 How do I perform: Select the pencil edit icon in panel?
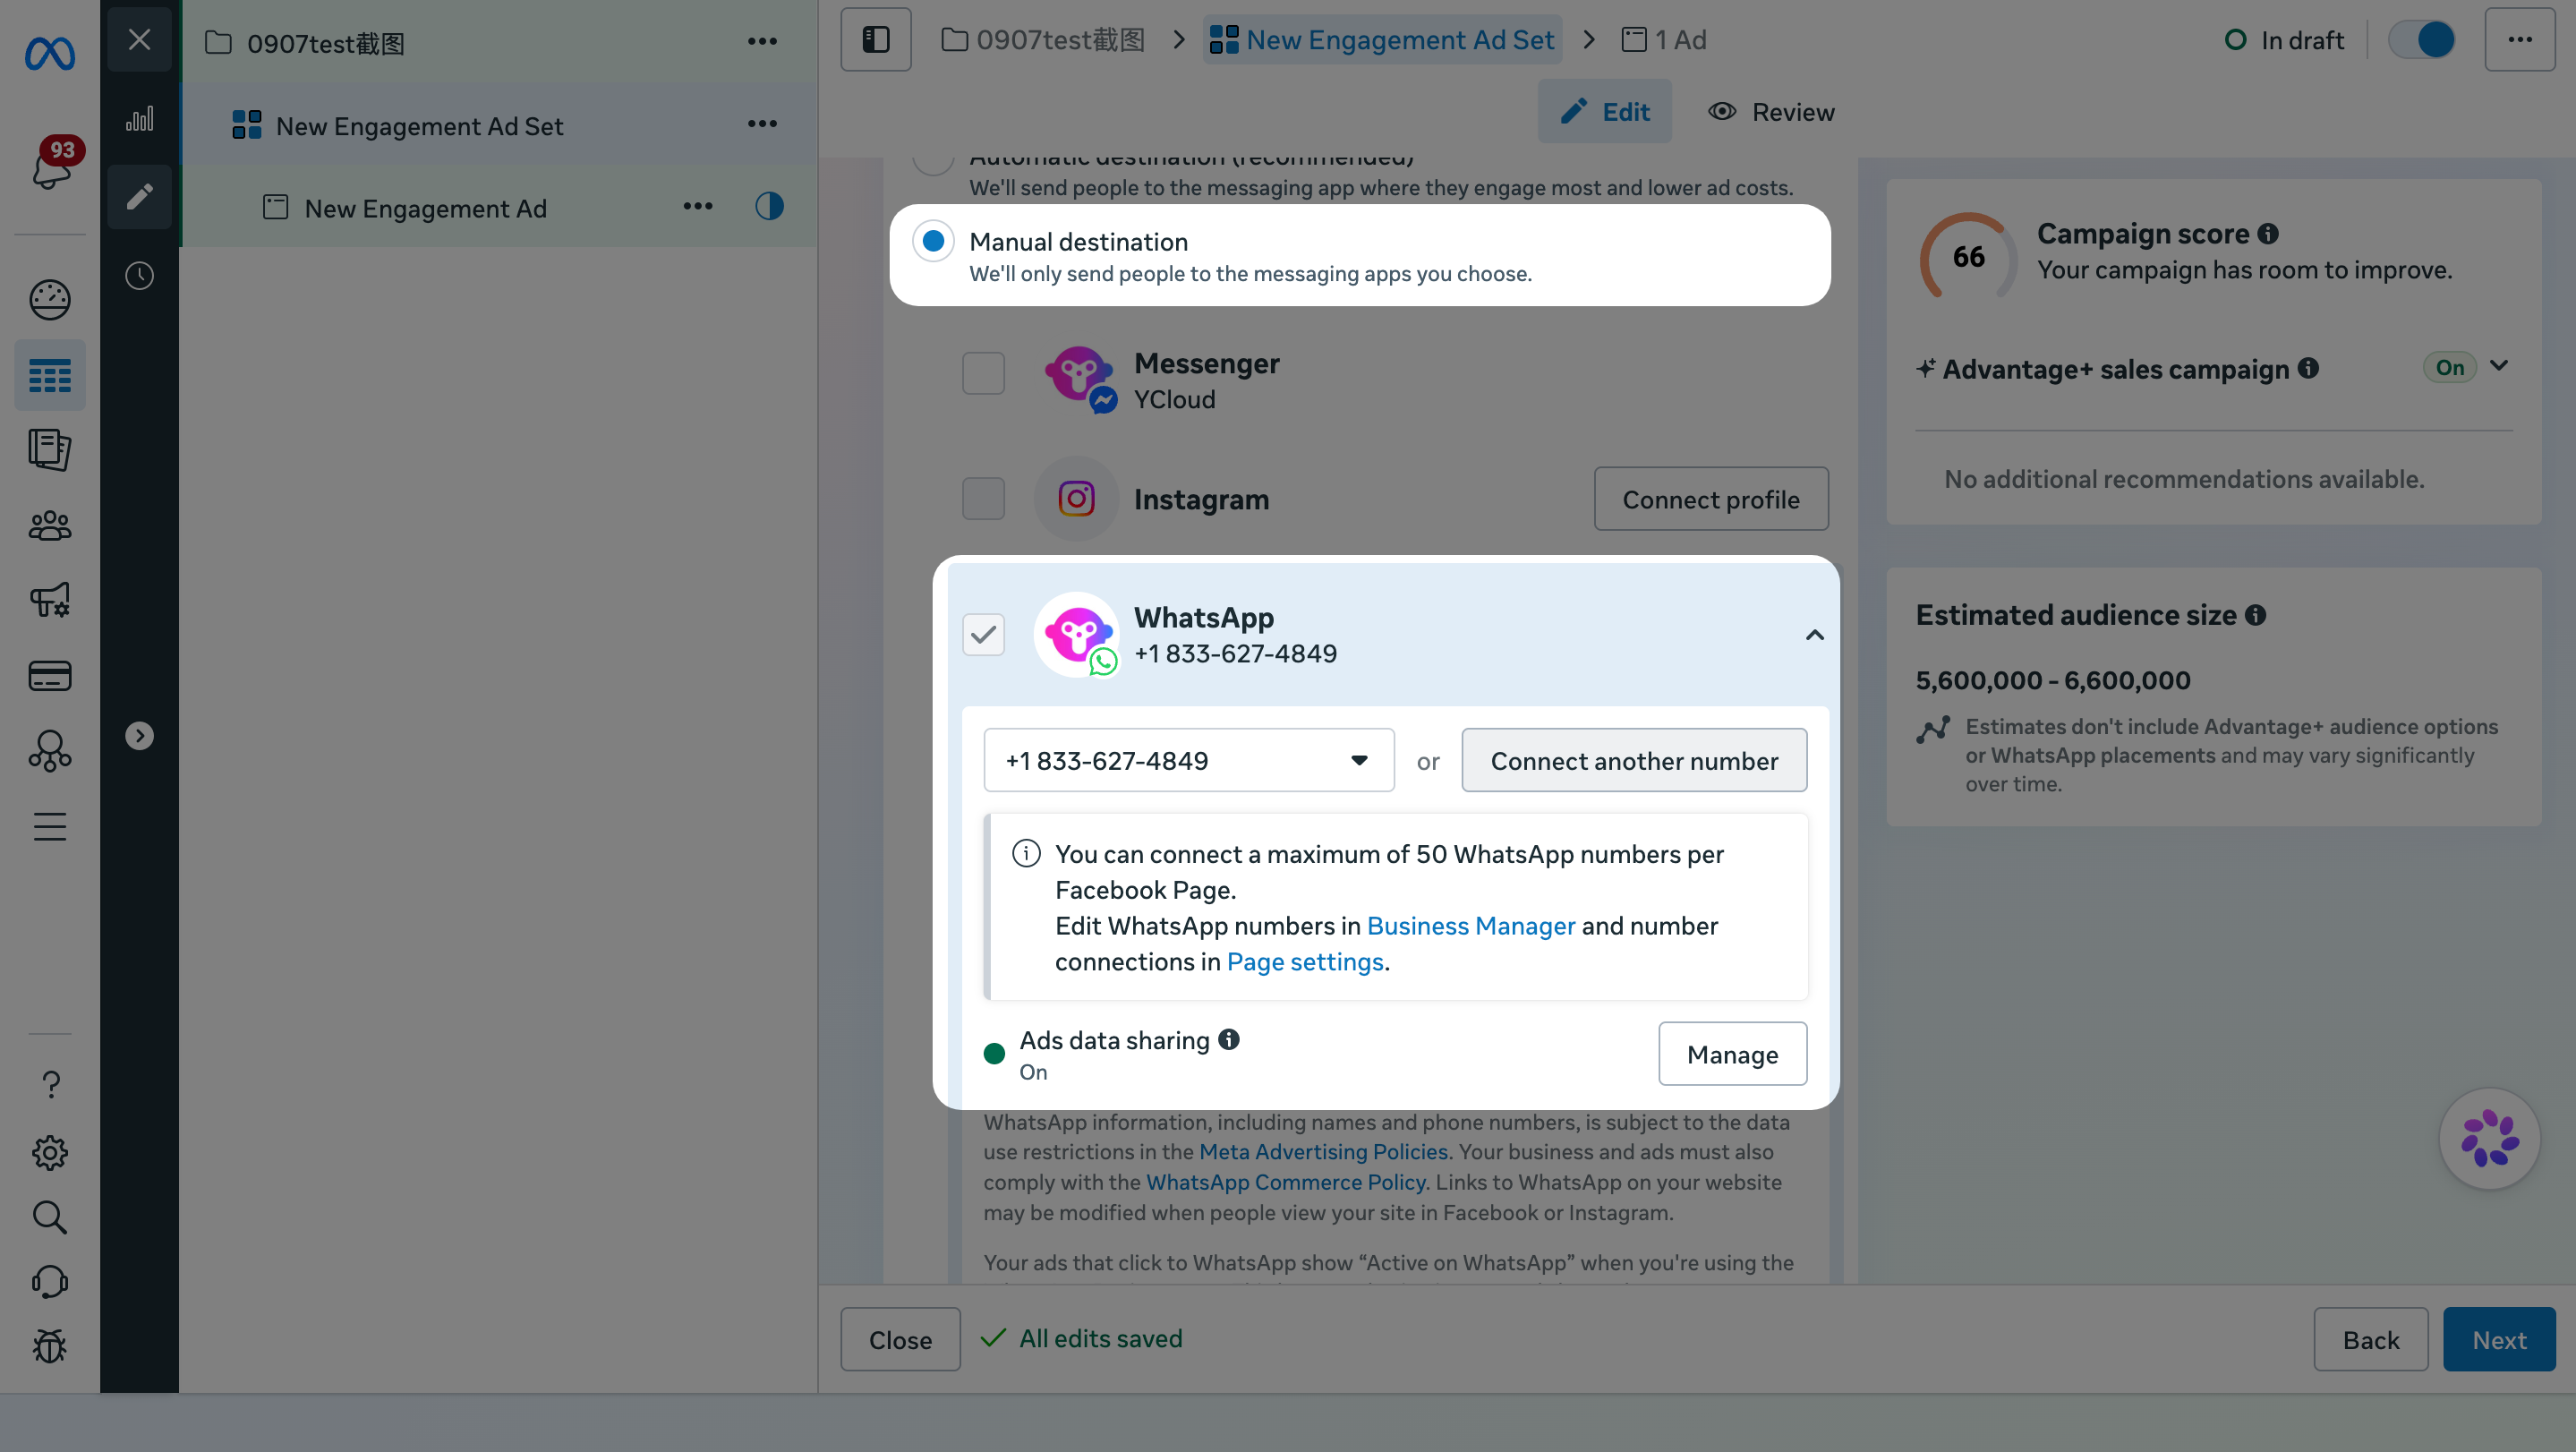[x=140, y=196]
